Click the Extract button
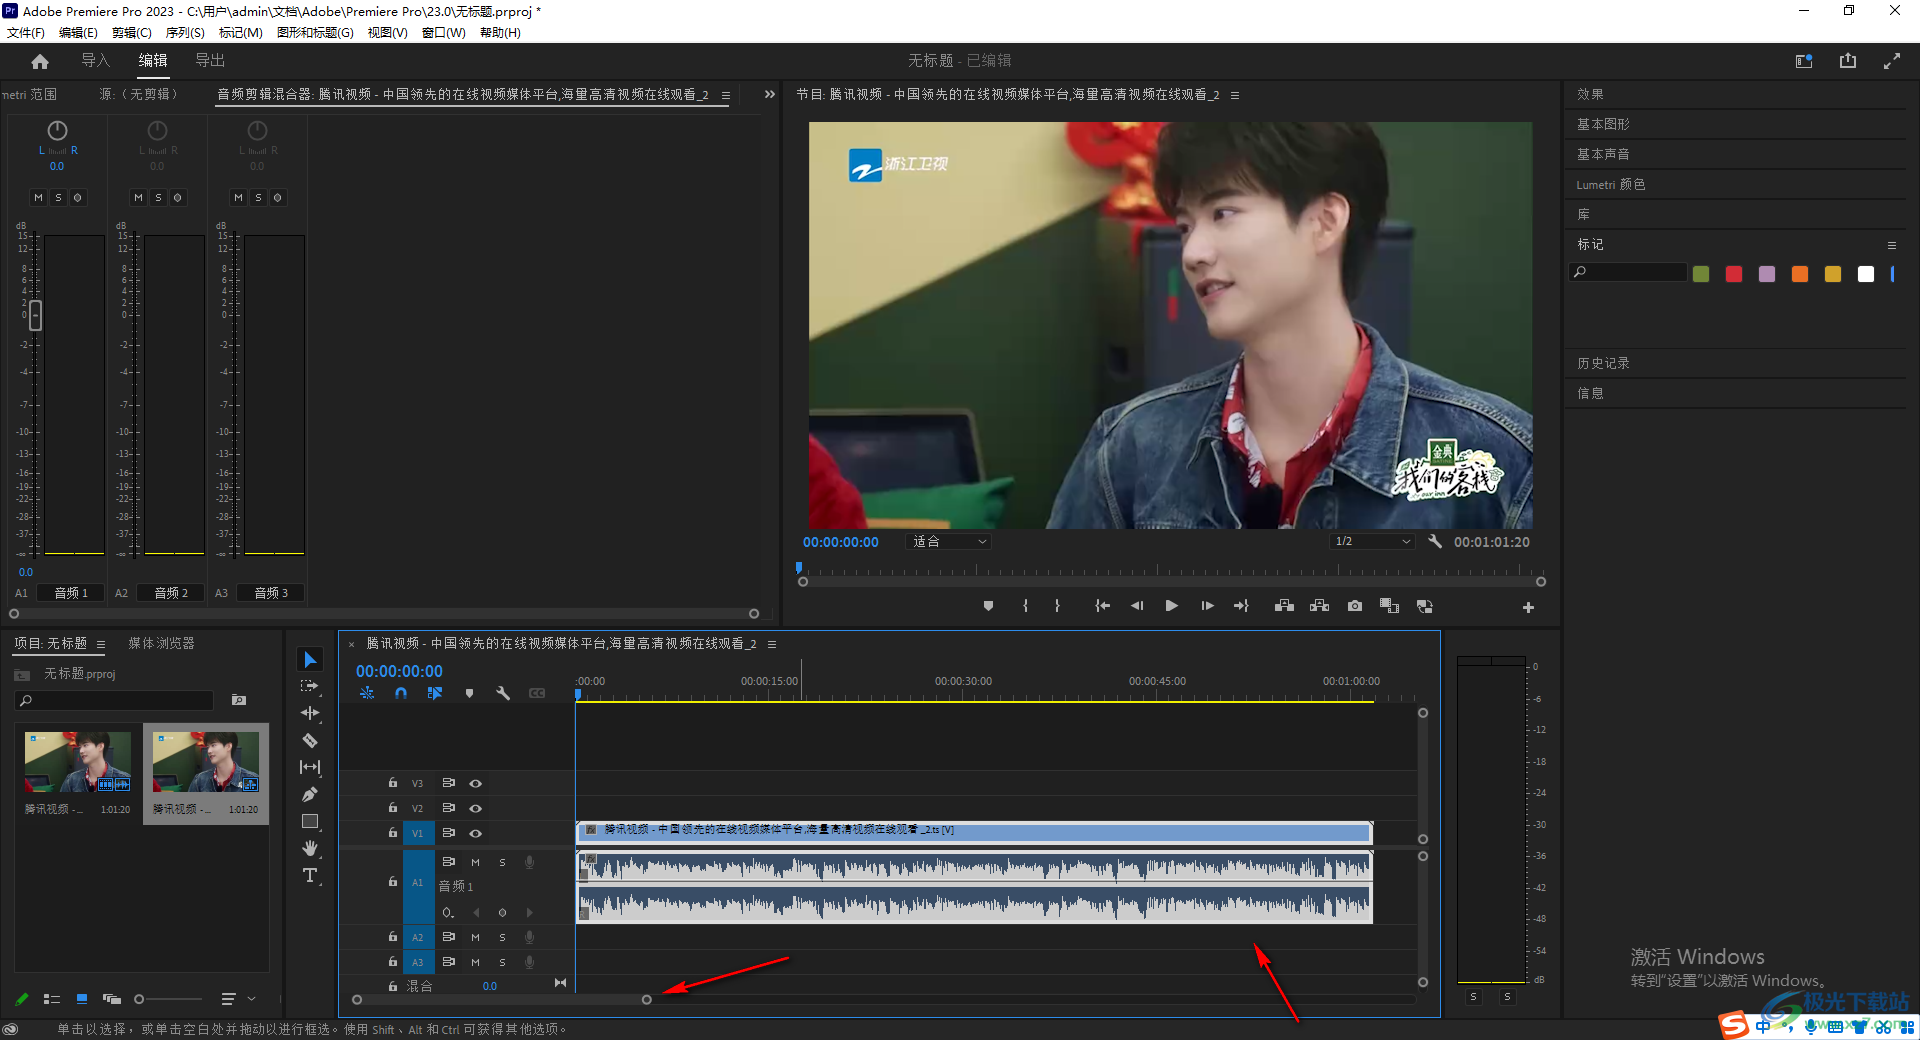This screenshot has height=1040, width=1920. point(1319,606)
